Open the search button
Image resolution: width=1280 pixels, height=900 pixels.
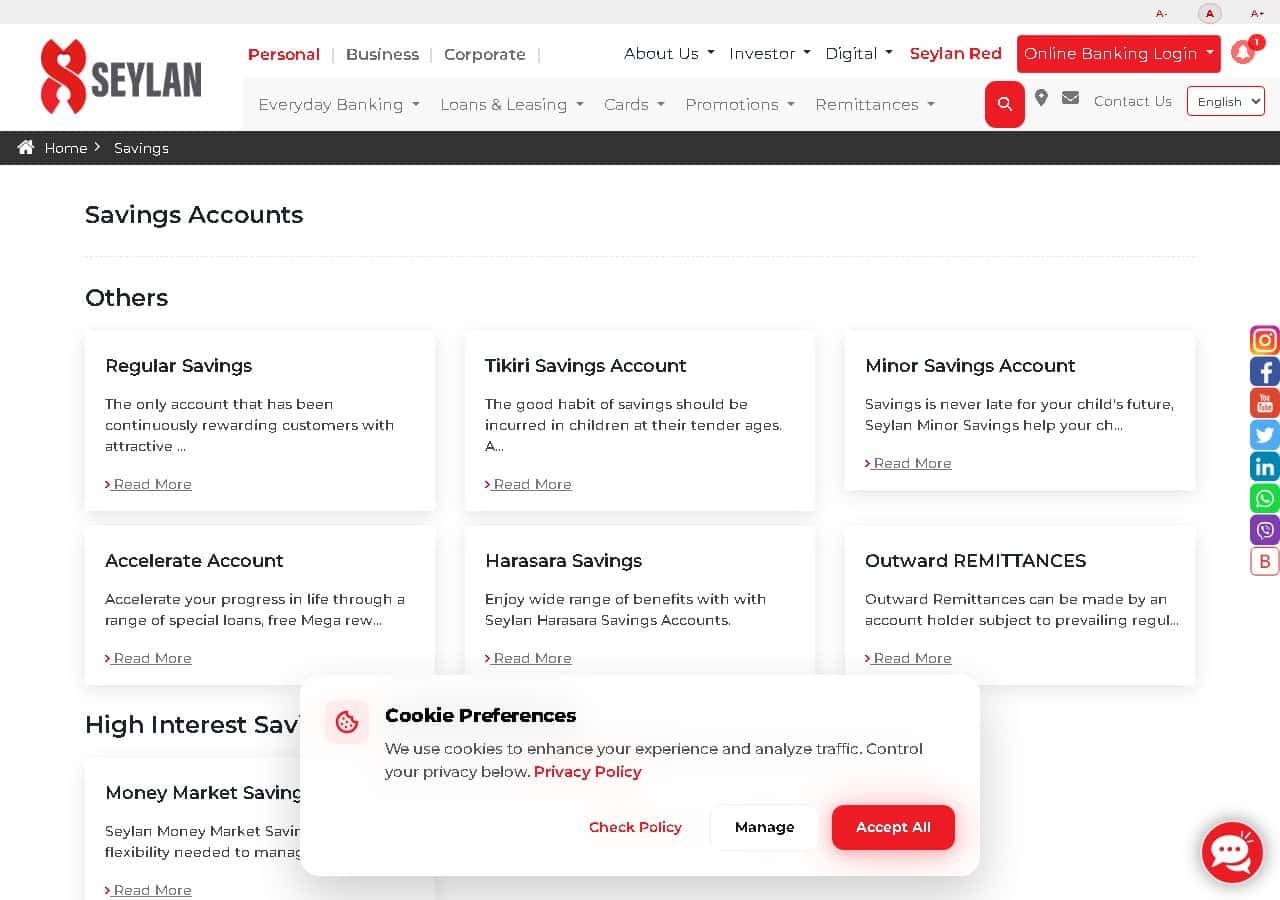point(1005,104)
